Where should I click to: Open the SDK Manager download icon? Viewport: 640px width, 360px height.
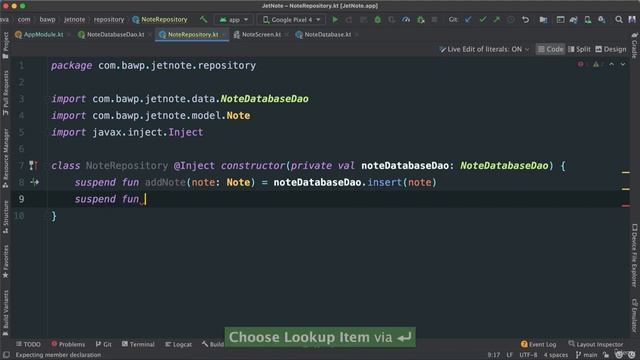click(602, 20)
